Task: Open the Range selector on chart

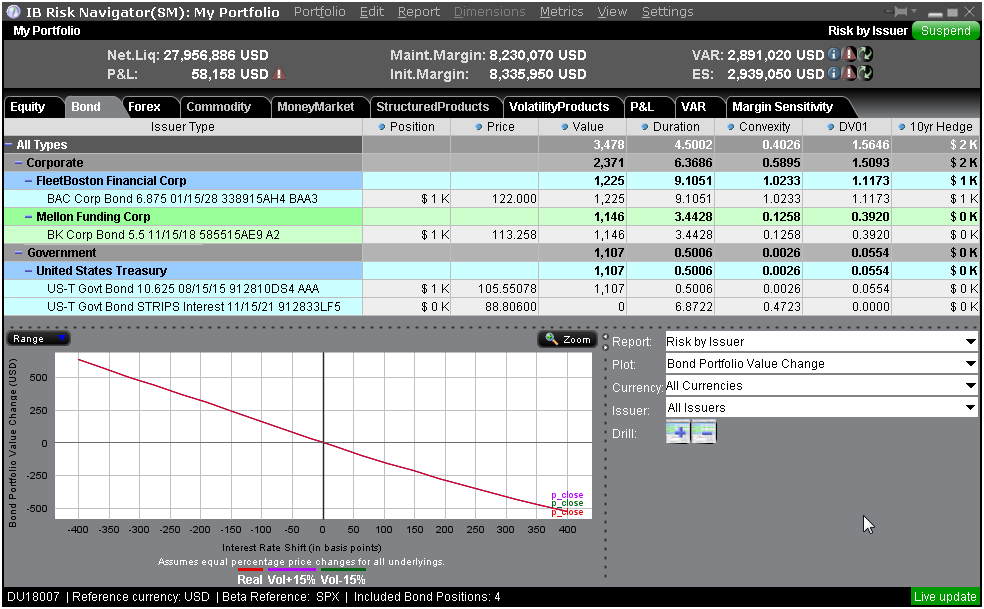Action: [38, 339]
